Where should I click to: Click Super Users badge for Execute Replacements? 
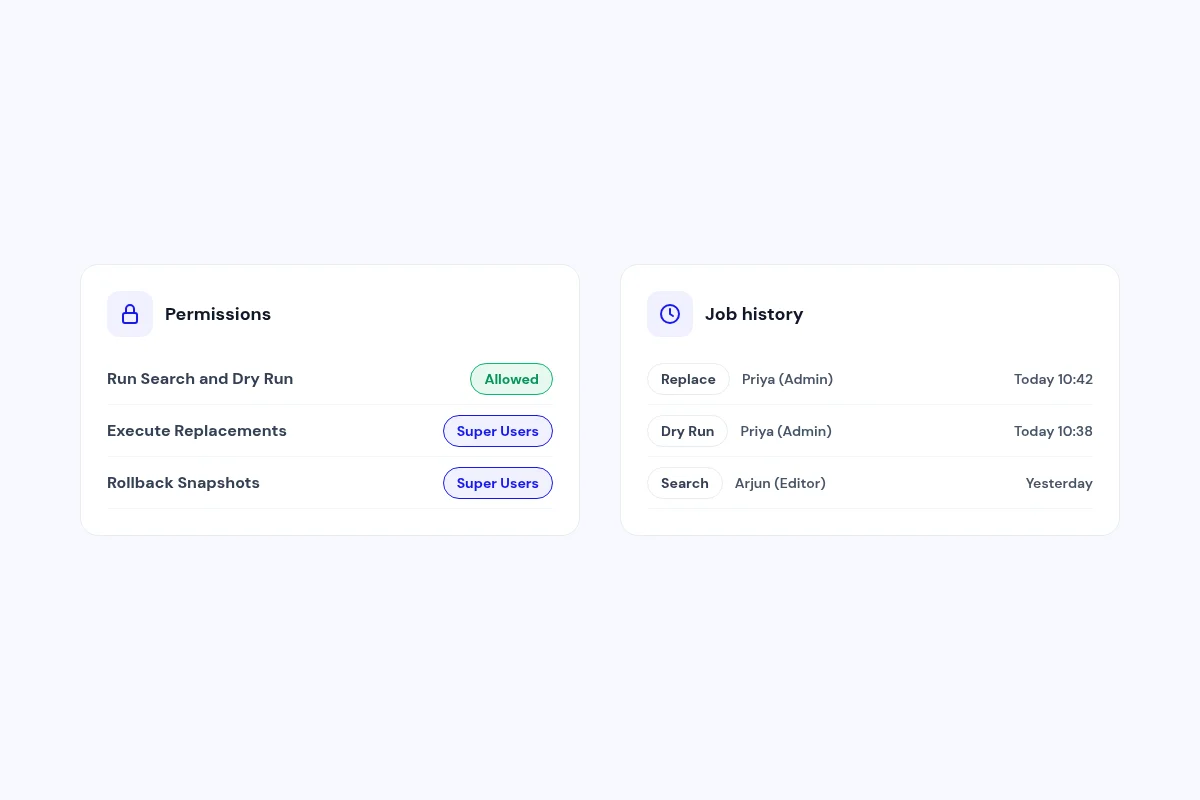coord(498,431)
